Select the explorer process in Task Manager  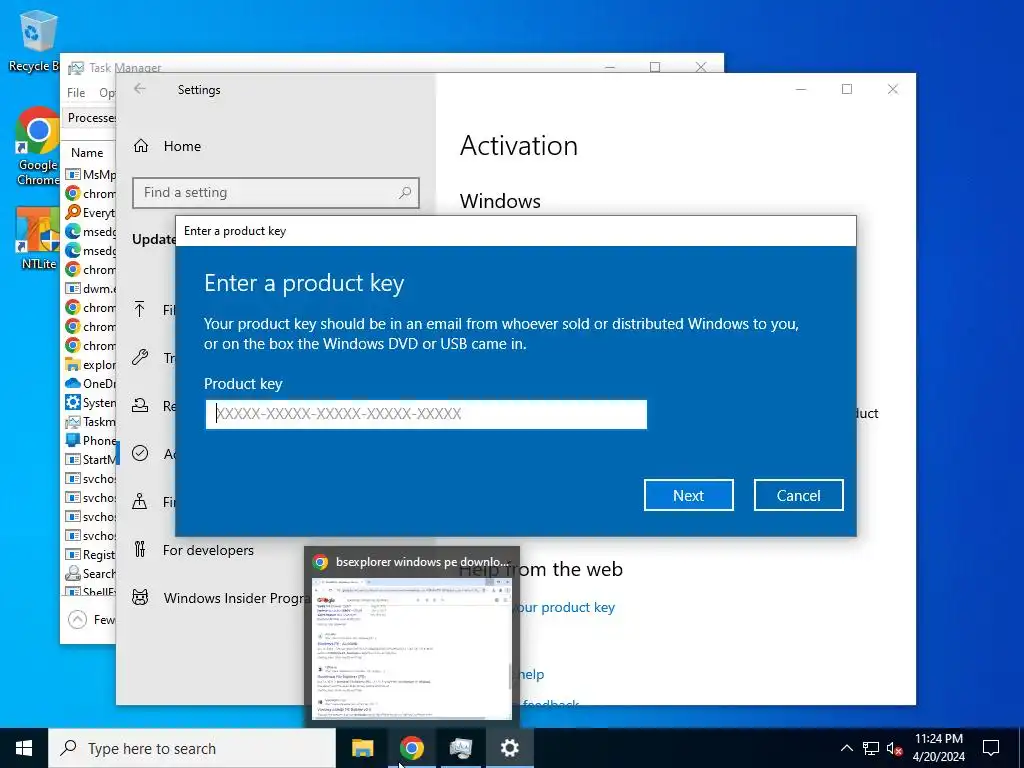pyautogui.click(x=90, y=364)
